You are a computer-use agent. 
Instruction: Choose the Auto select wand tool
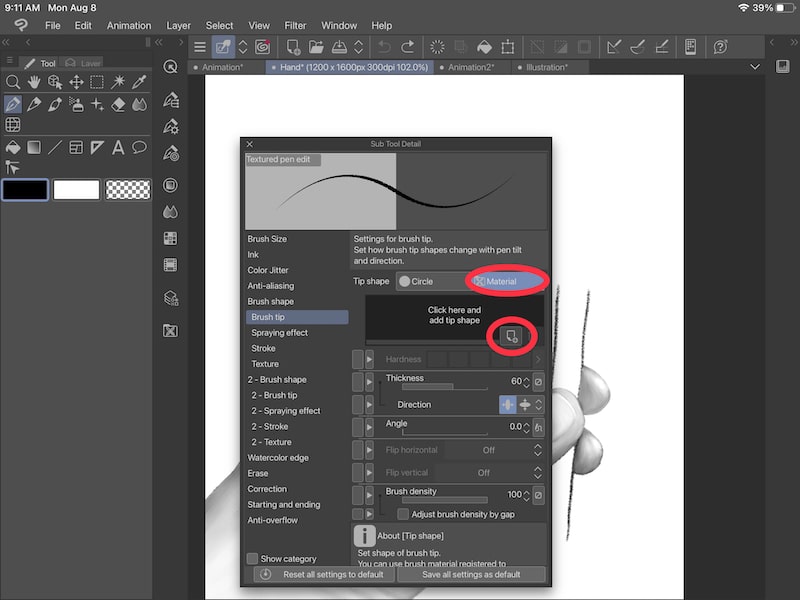[x=117, y=82]
